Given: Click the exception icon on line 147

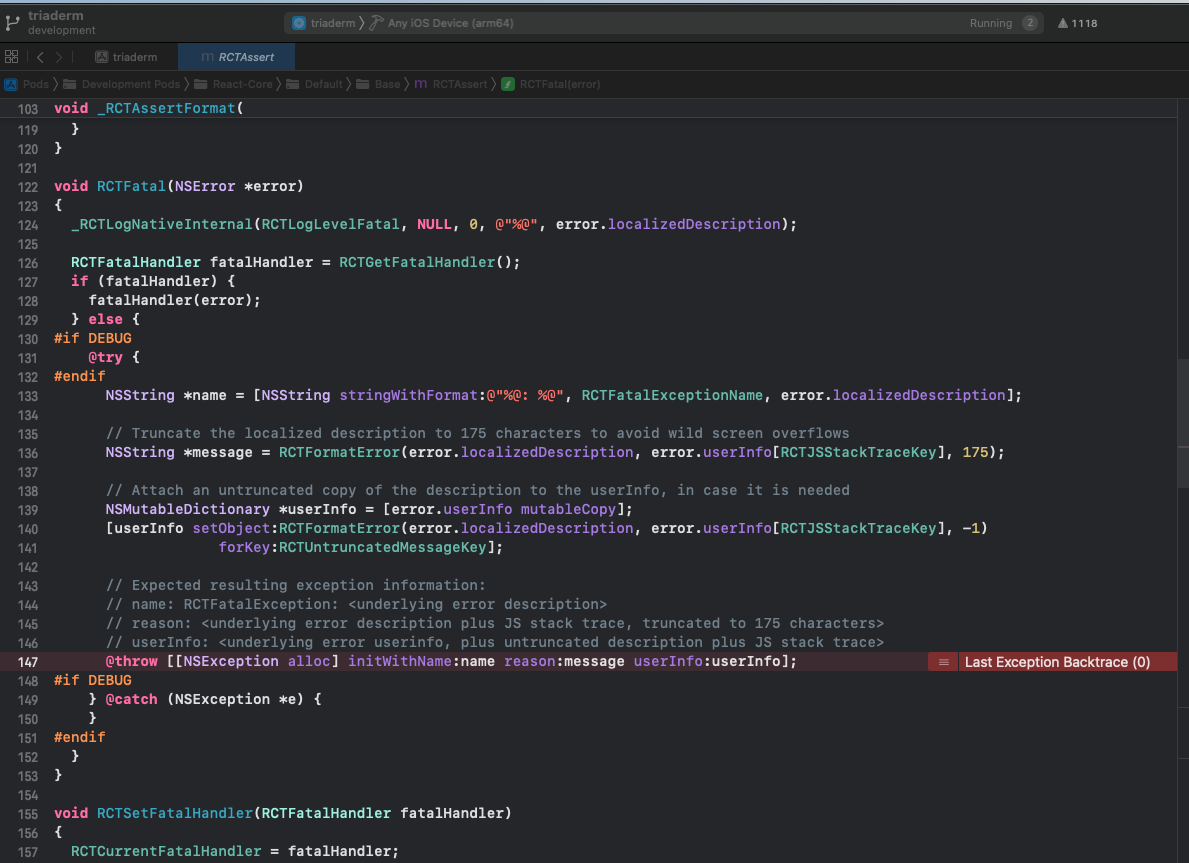Looking at the screenshot, I should (x=942, y=662).
